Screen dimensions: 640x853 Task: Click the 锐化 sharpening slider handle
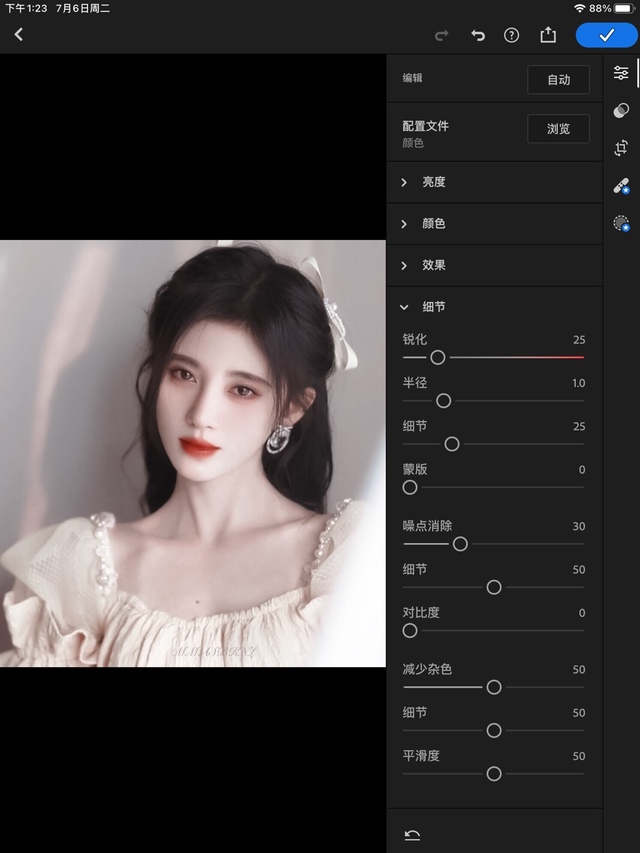click(437, 357)
